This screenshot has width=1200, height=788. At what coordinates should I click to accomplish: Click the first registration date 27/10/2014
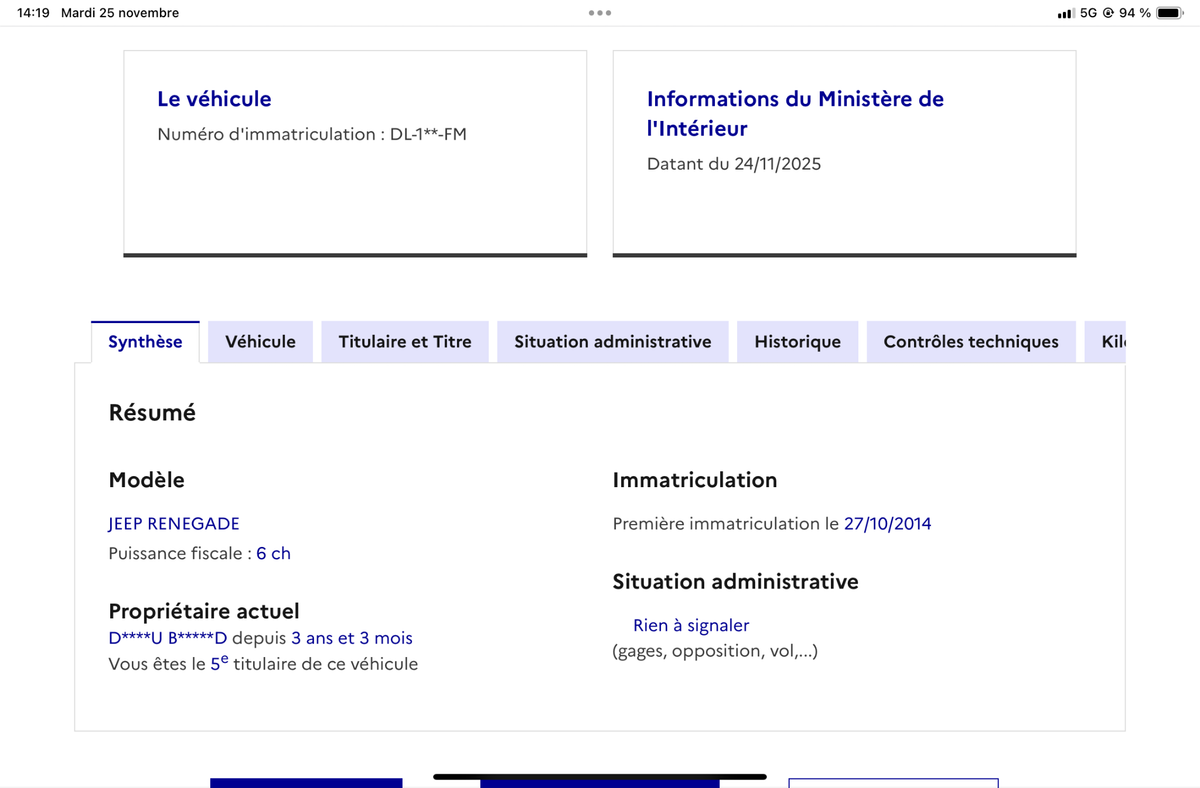(x=887, y=523)
